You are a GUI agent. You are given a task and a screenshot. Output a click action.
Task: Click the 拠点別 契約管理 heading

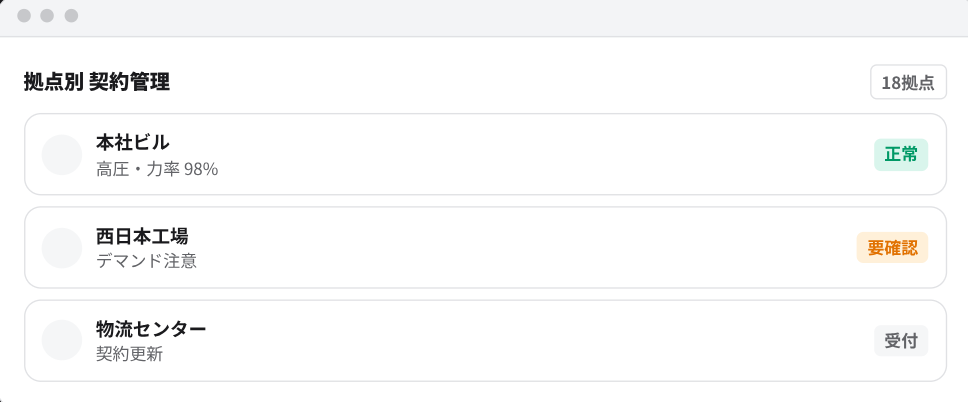pyautogui.click(x=97, y=82)
